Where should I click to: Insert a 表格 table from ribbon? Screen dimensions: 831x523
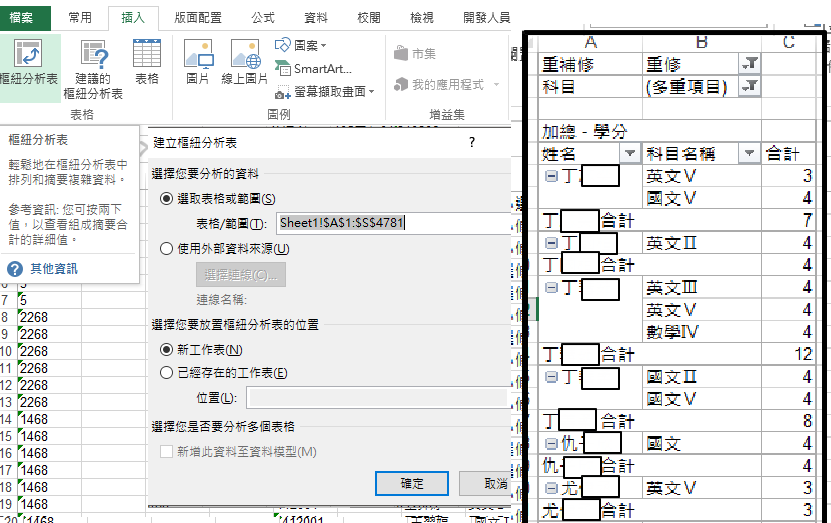[x=147, y=61]
